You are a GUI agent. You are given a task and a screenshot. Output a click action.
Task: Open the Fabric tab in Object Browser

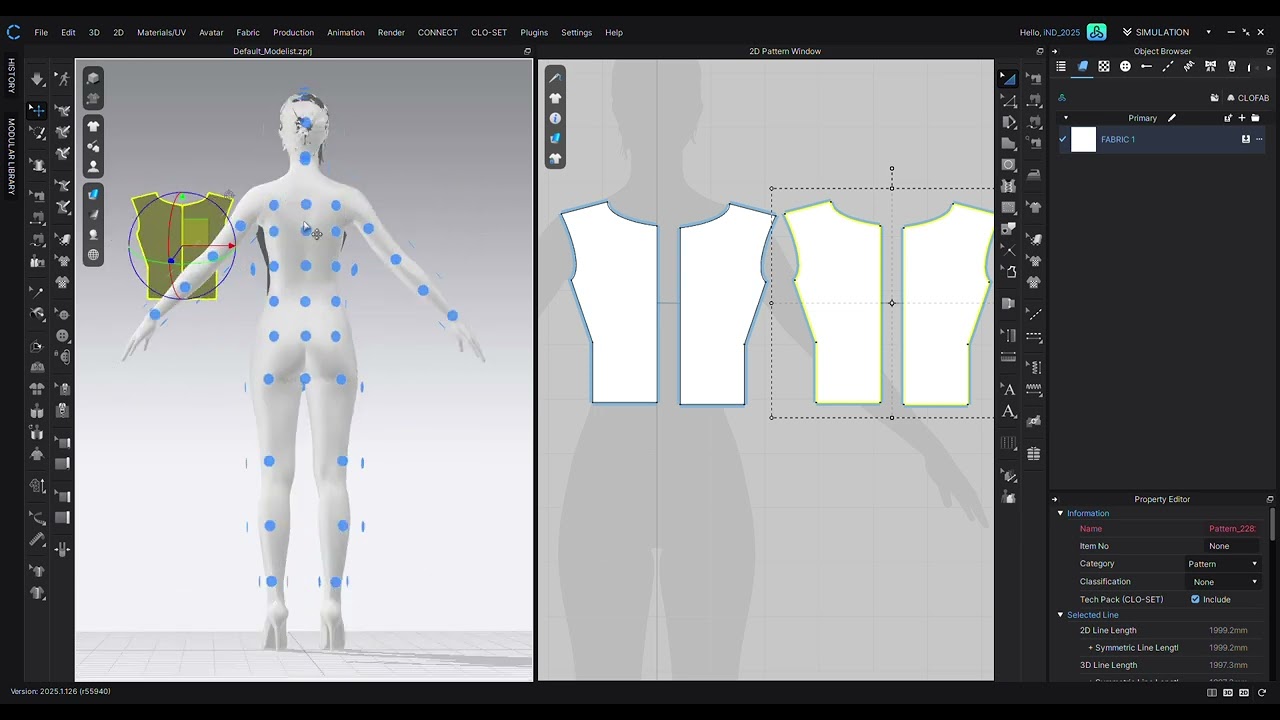[x=1082, y=67]
